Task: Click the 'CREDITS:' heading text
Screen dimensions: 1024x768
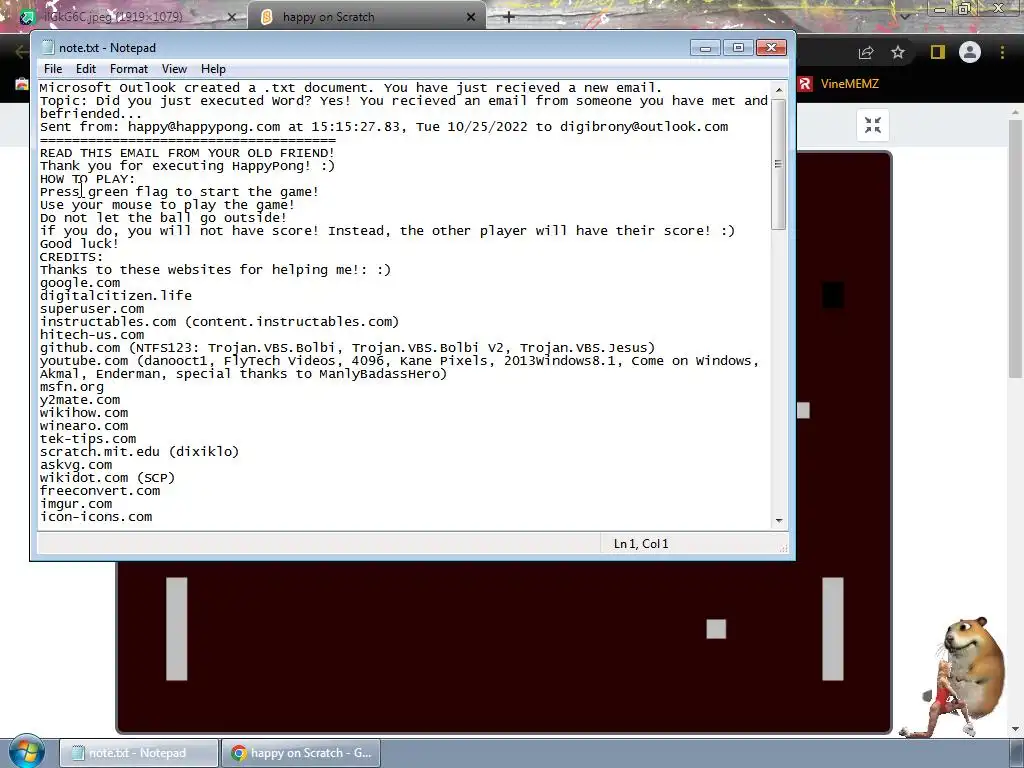Action: pyautogui.click(x=72, y=257)
